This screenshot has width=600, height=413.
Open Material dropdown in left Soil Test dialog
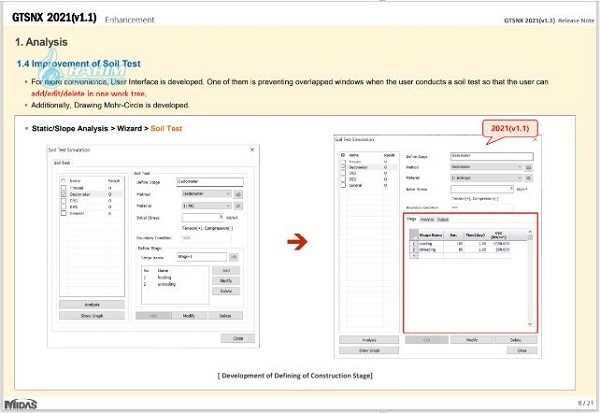click(x=206, y=206)
